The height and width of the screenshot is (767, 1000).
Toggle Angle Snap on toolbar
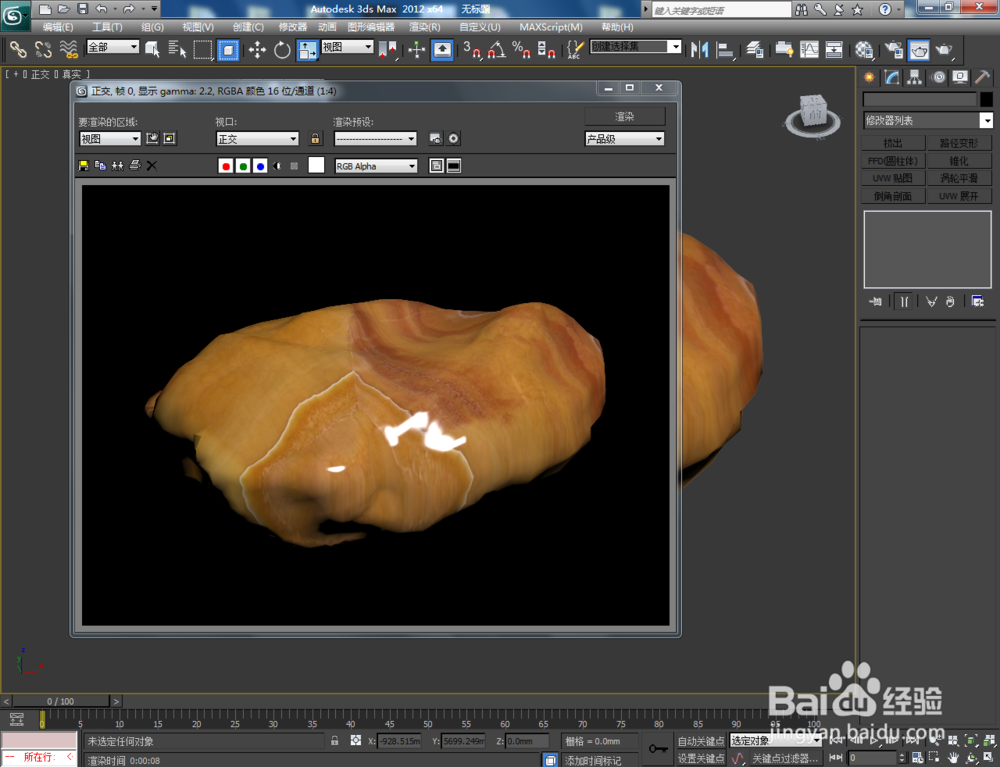[497, 50]
